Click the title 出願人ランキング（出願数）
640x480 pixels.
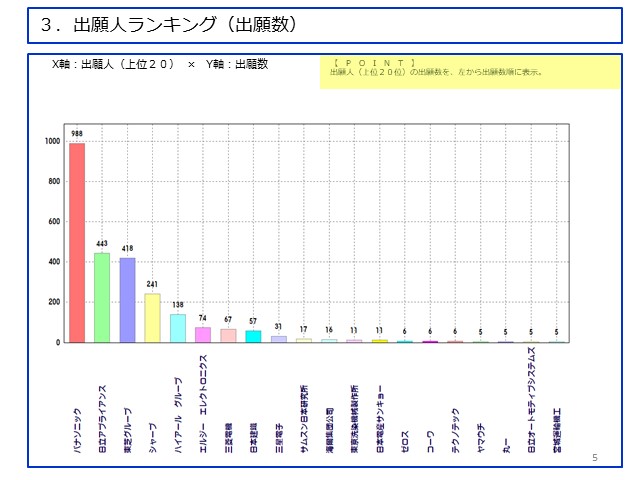[168, 24]
